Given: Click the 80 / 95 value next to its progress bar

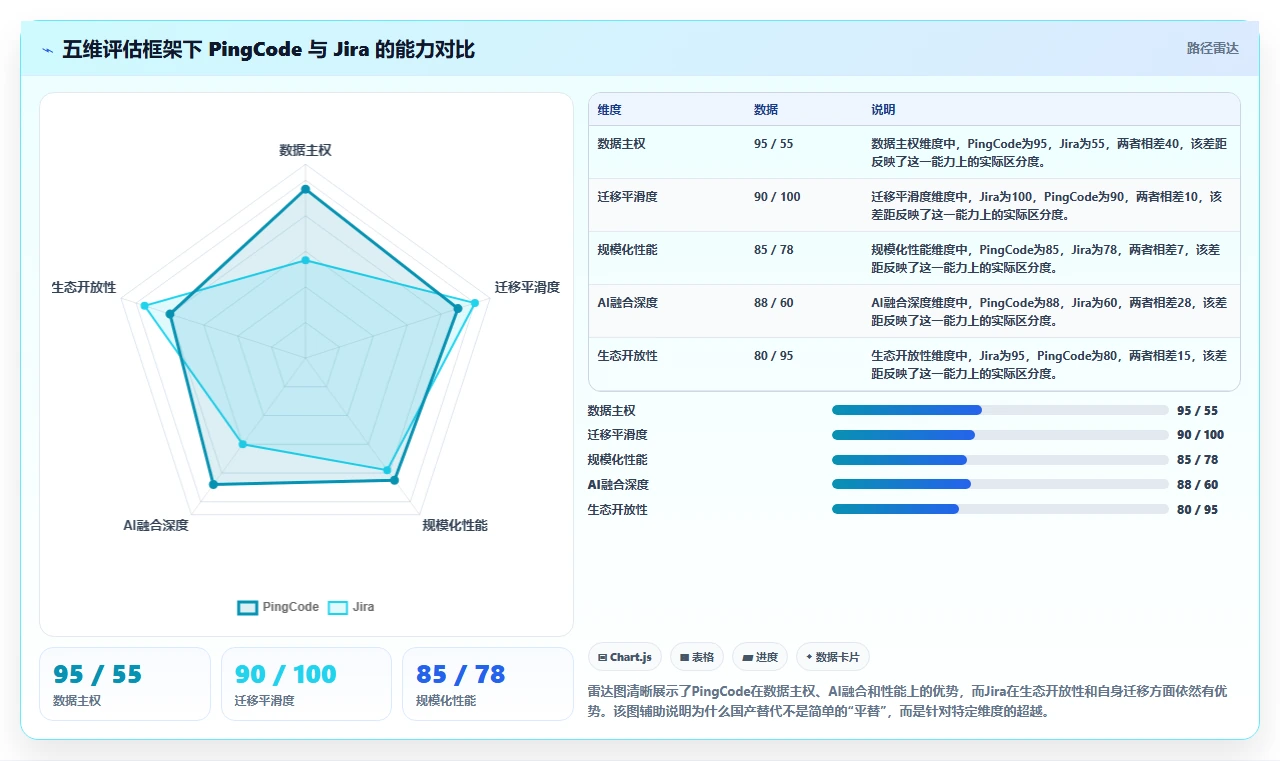Looking at the screenshot, I should tap(1198, 509).
